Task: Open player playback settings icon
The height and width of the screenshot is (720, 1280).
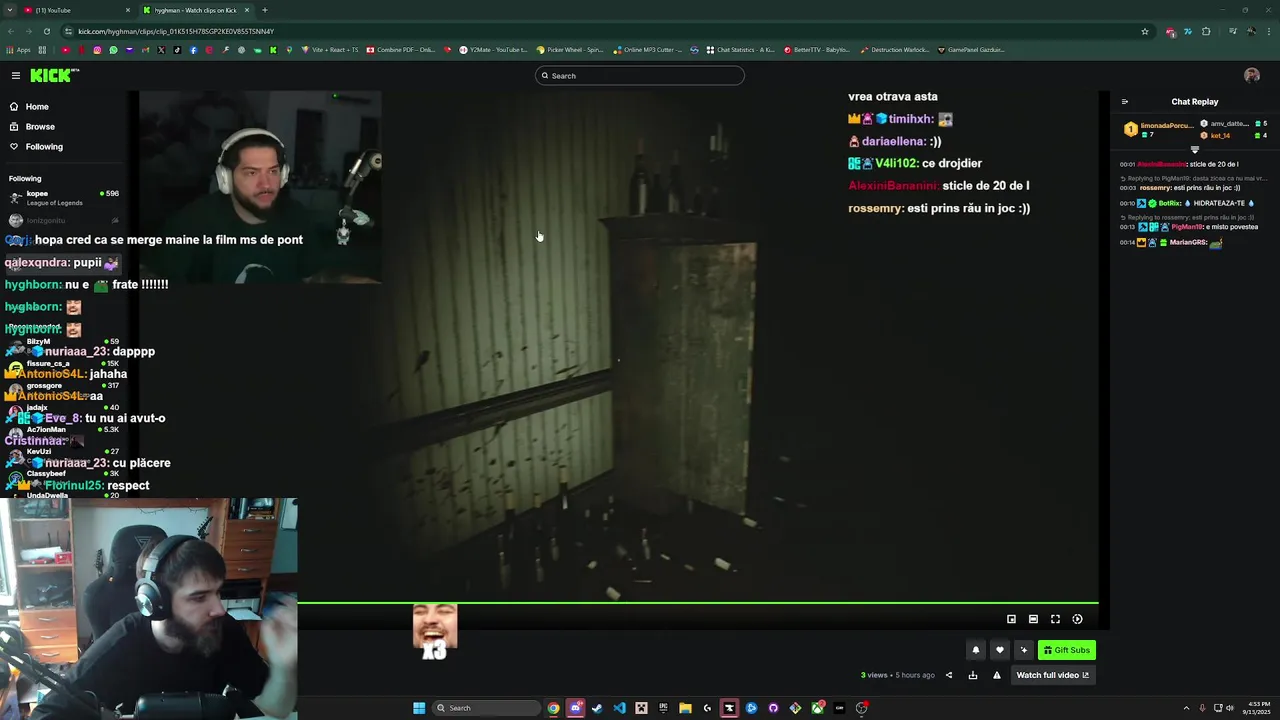Action: (x=1077, y=619)
